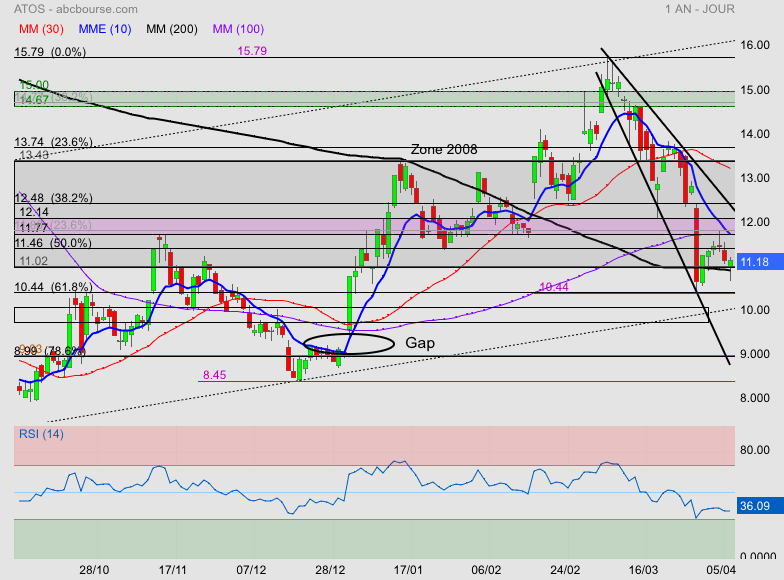
Task: Click the 'Zone 2008' annotation text
Action: coord(444,149)
